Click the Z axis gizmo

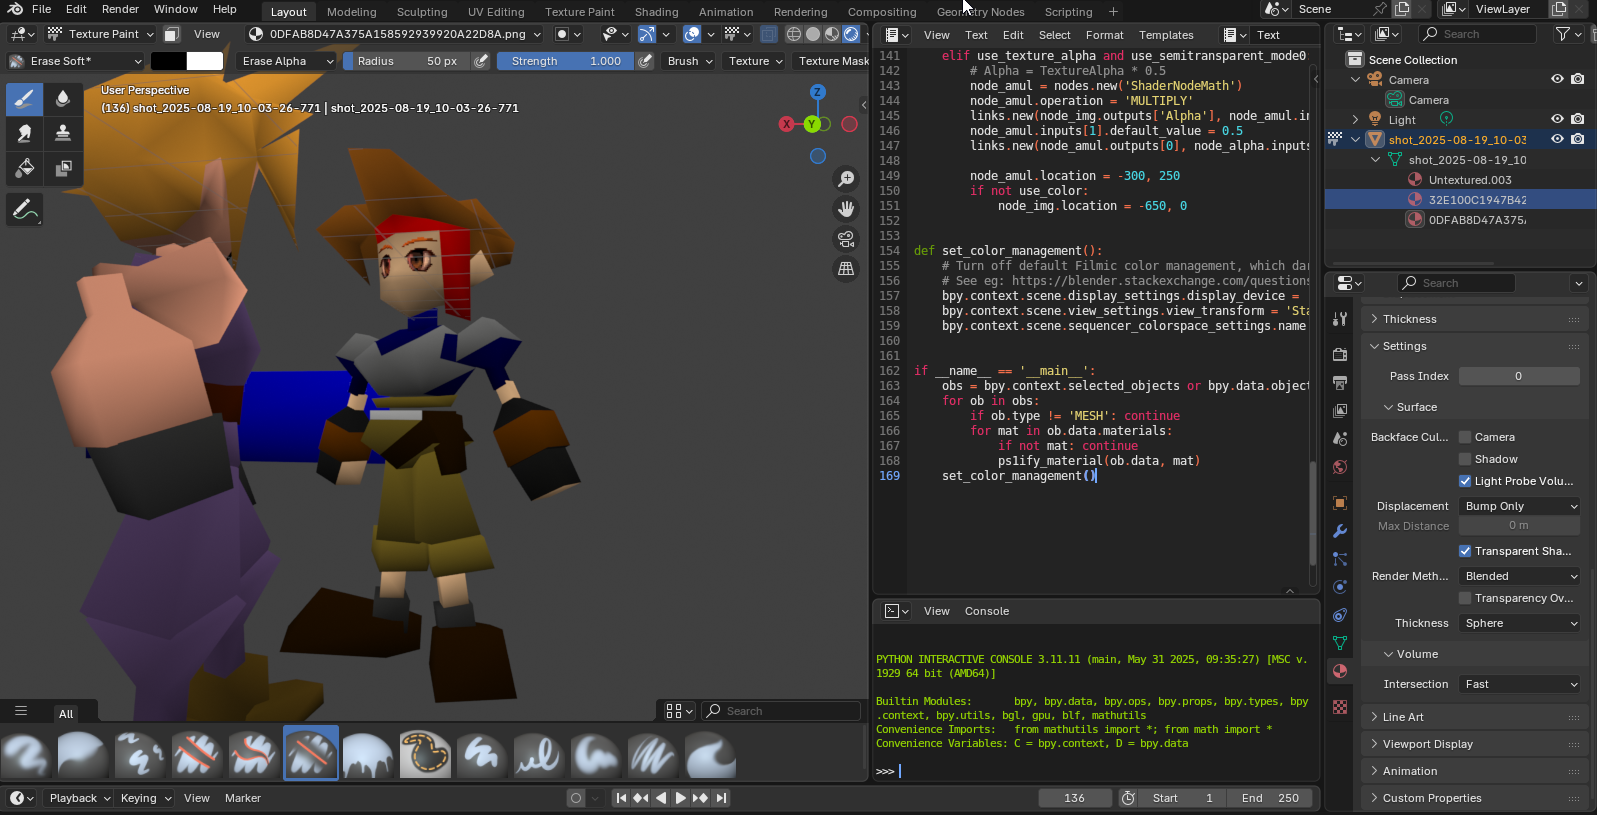tap(817, 92)
